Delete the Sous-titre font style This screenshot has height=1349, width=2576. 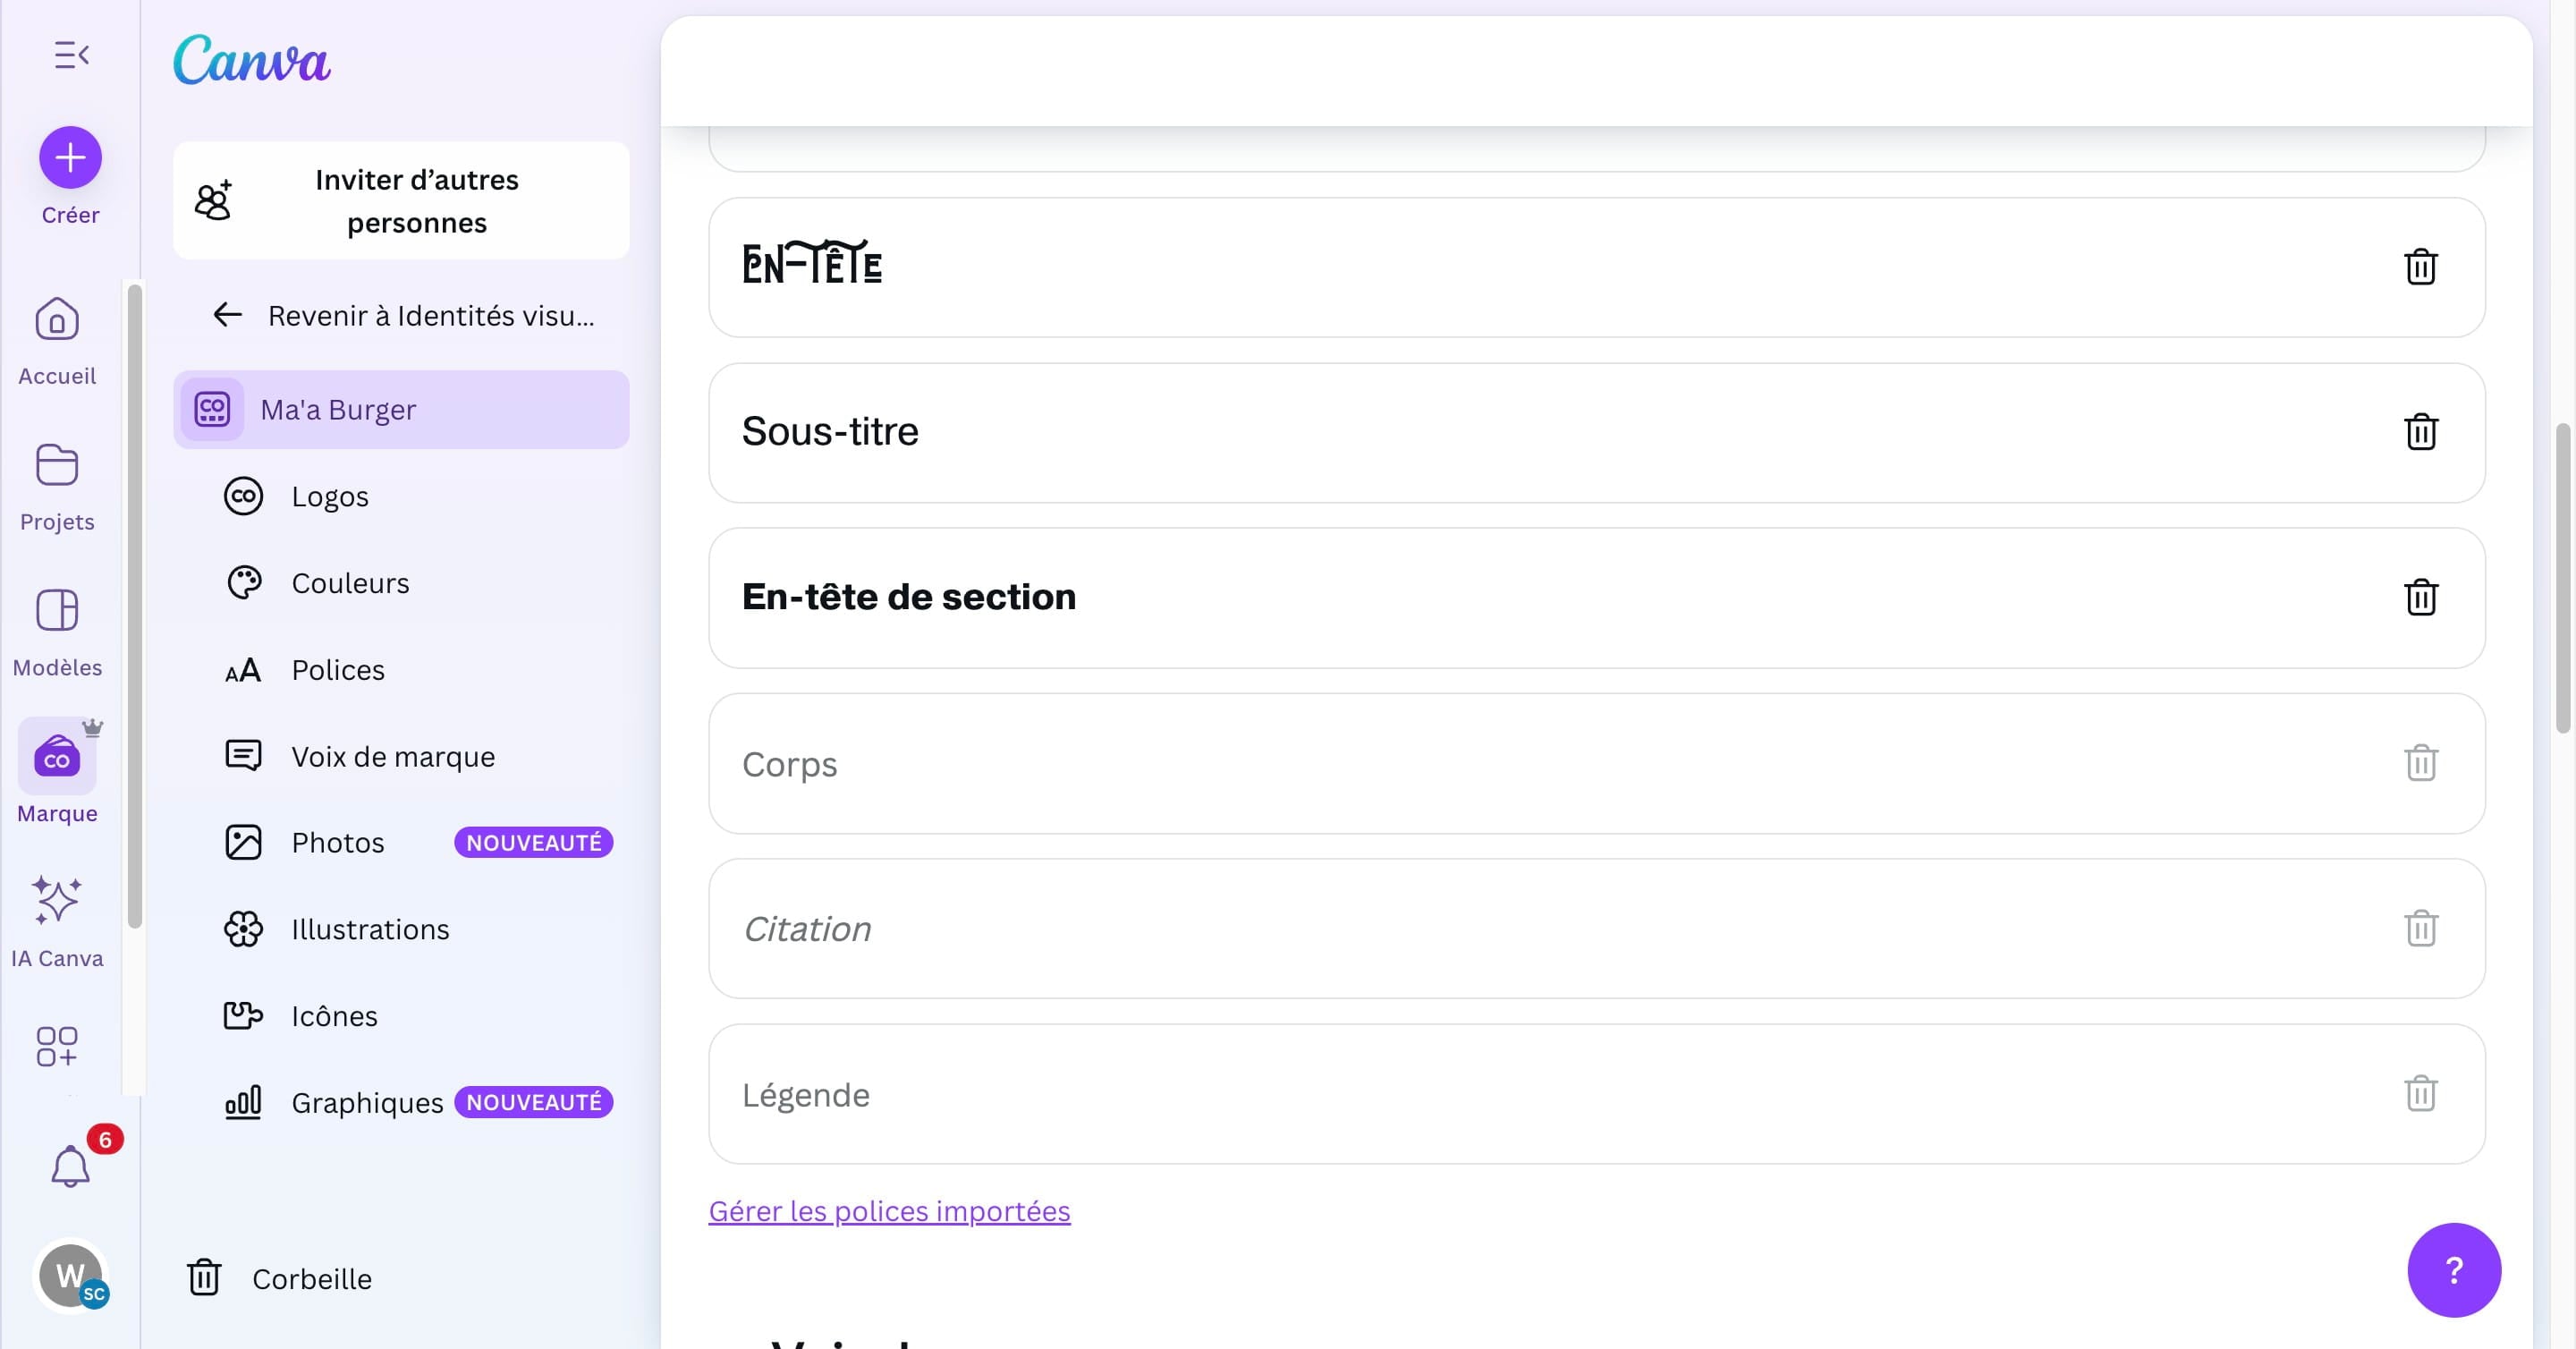click(2420, 432)
